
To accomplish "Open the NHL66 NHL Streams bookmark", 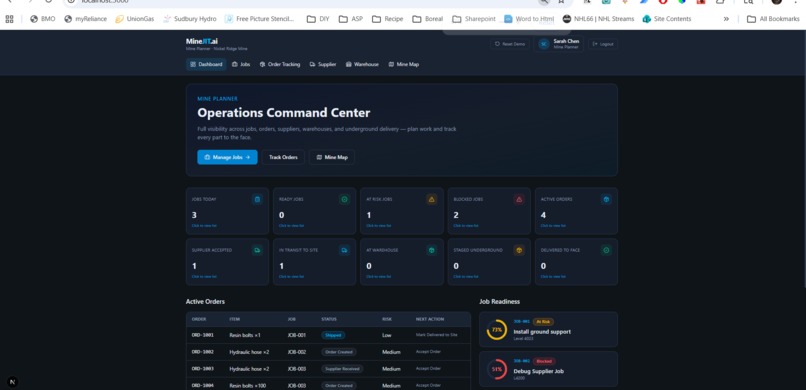I will coord(598,19).
